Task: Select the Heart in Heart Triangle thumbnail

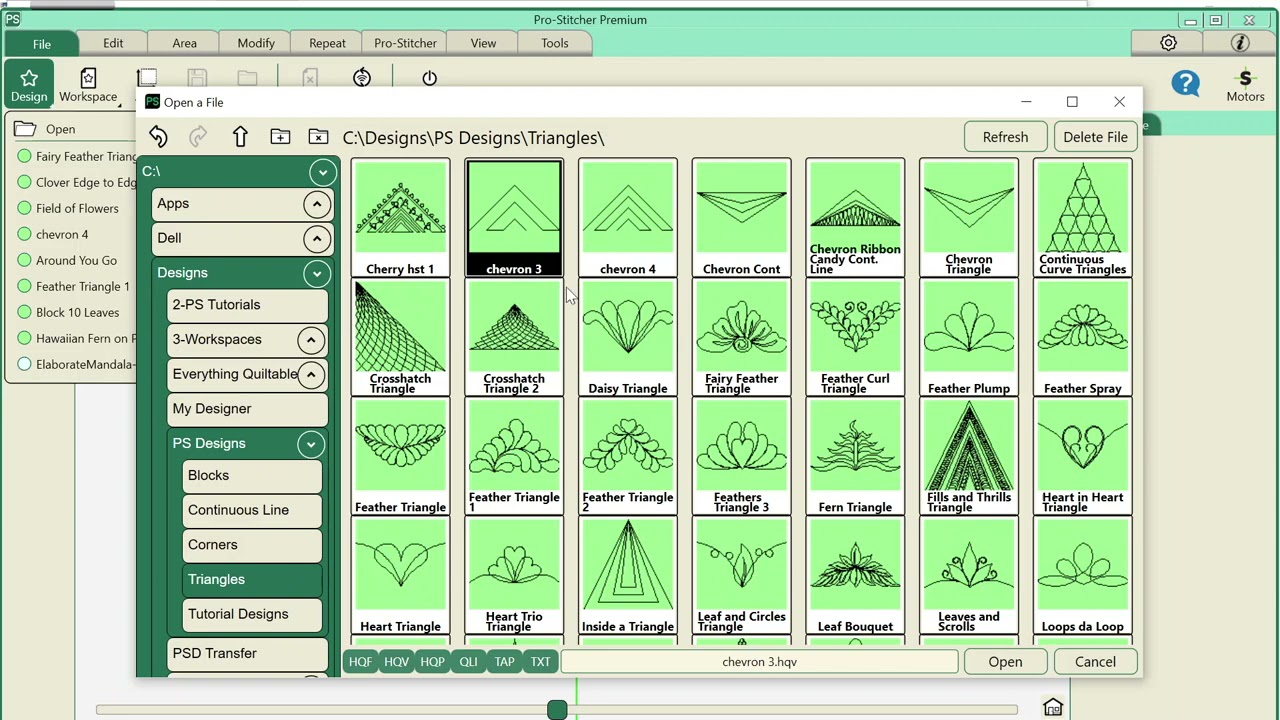Action: coord(1082,456)
